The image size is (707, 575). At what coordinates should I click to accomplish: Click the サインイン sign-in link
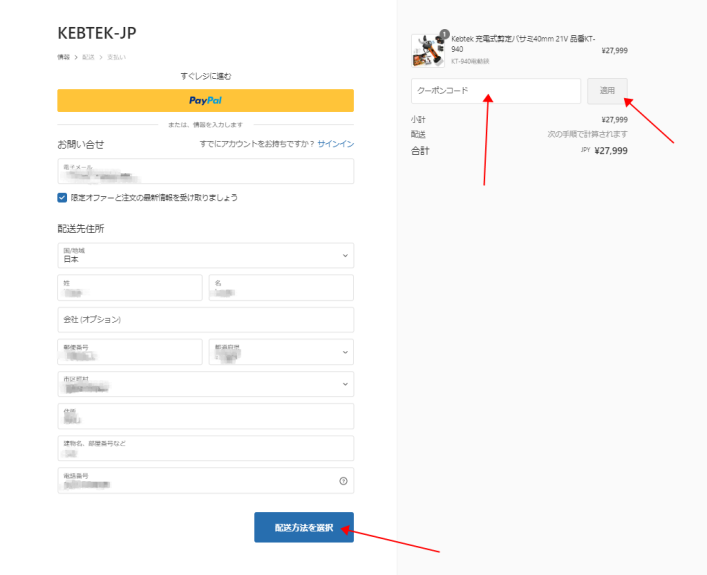[x=335, y=144]
